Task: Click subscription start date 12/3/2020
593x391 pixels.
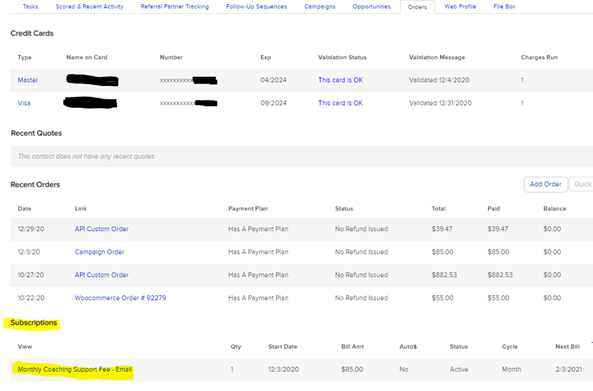Action: click(x=283, y=369)
